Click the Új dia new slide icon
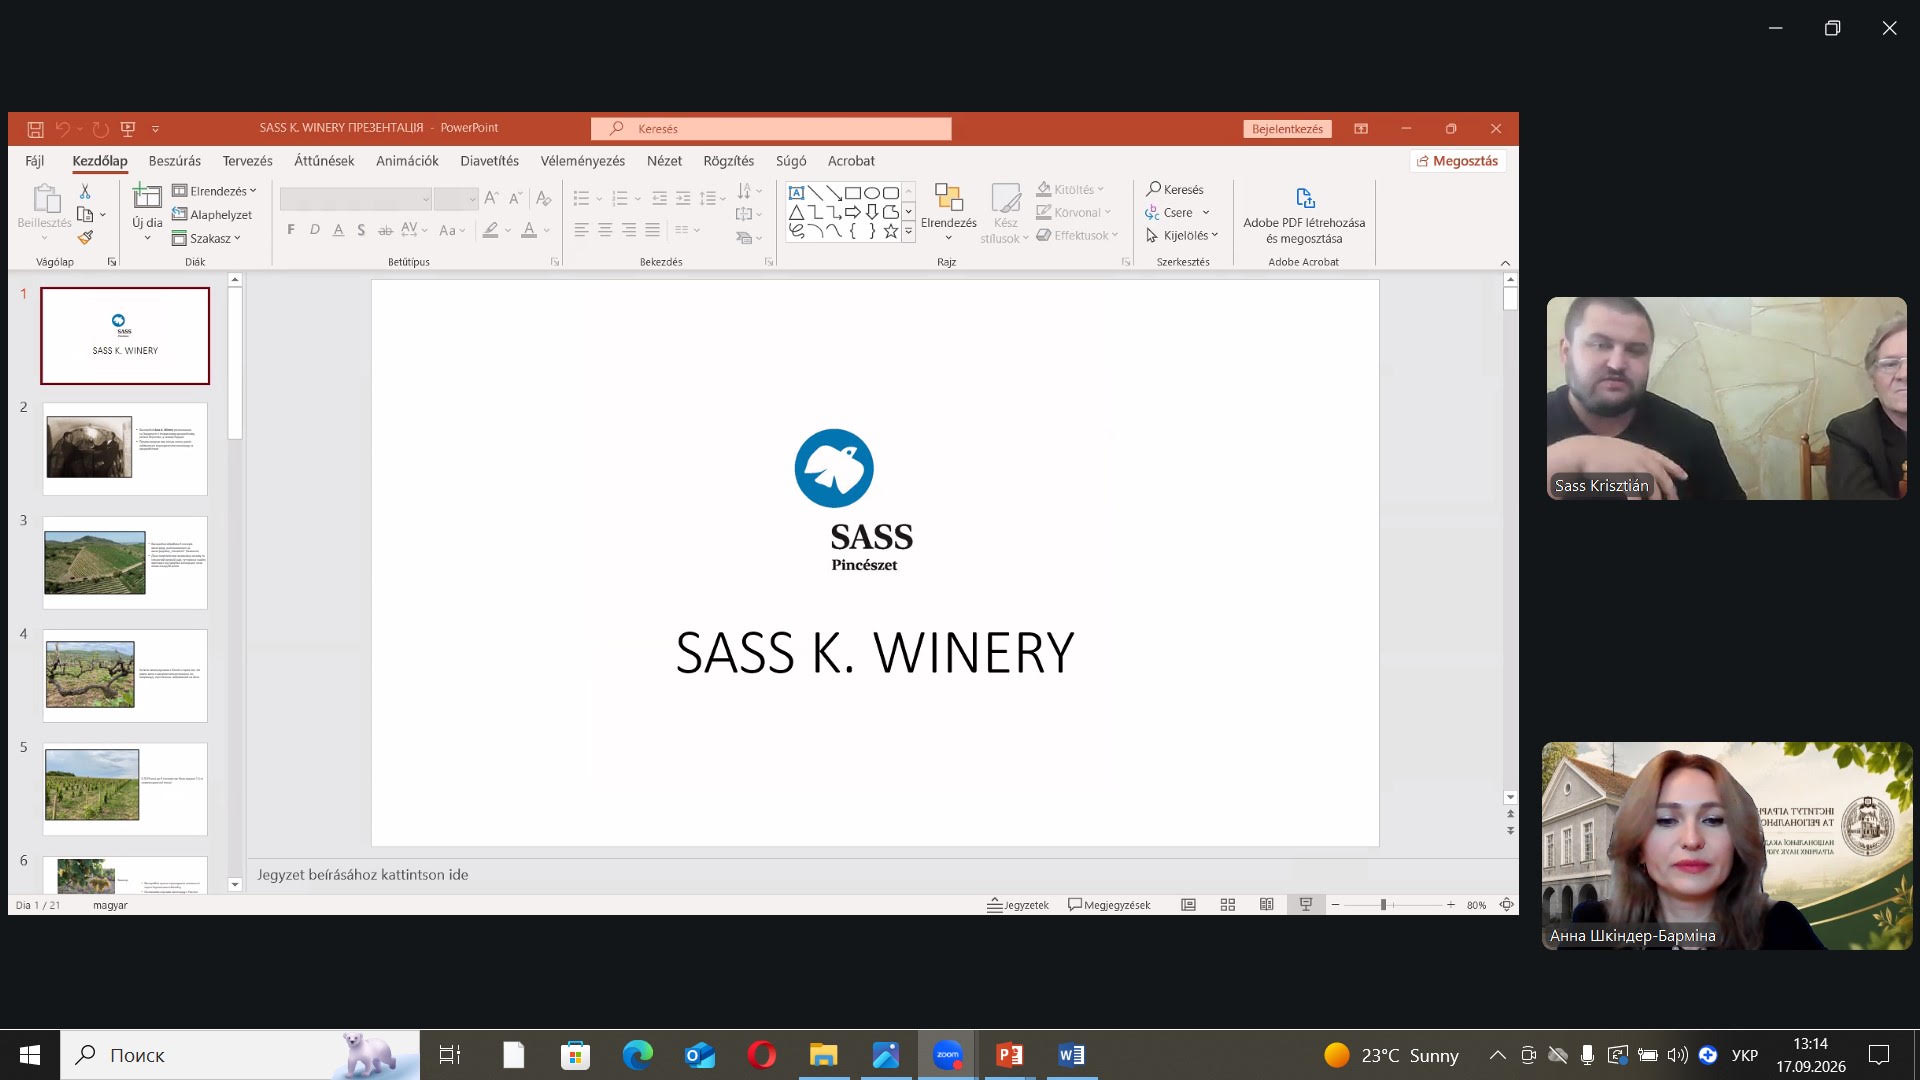 (147, 196)
